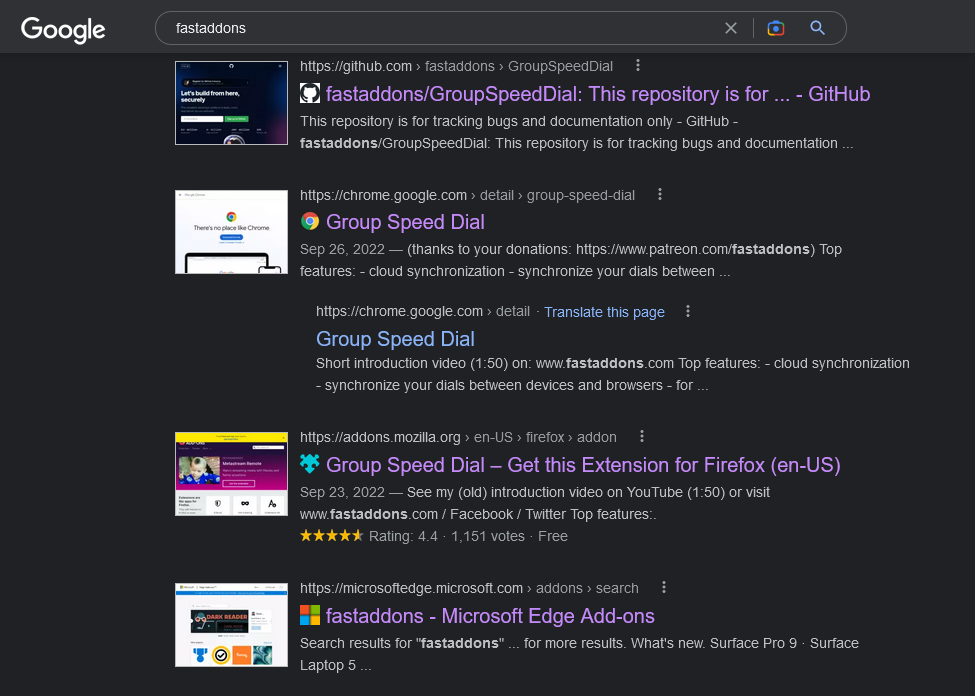Open the three-dot menu for the addons.mozilla.org result
The image size is (975, 696).
click(642, 436)
